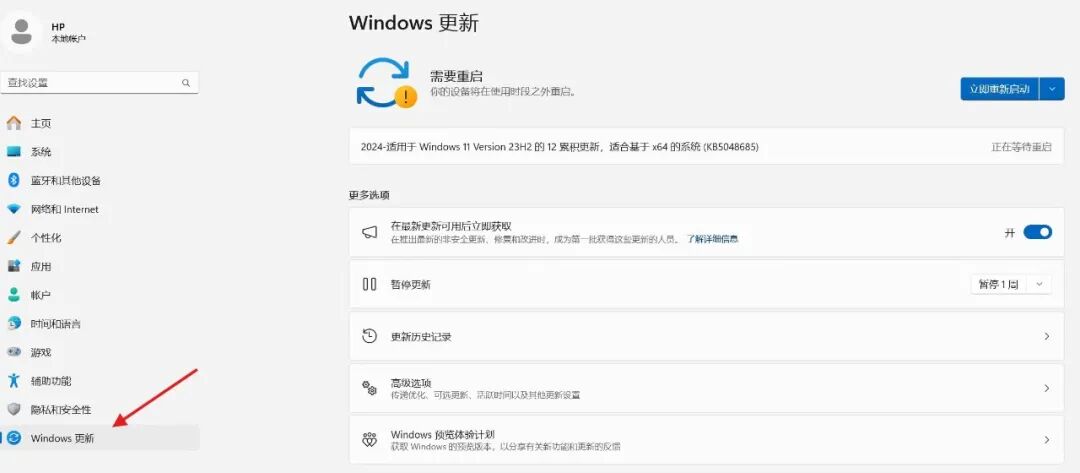This screenshot has width=1080, height=473.
Task: Open the 暂停 1 周 pause duration dropdown
Action: click(x=1011, y=284)
